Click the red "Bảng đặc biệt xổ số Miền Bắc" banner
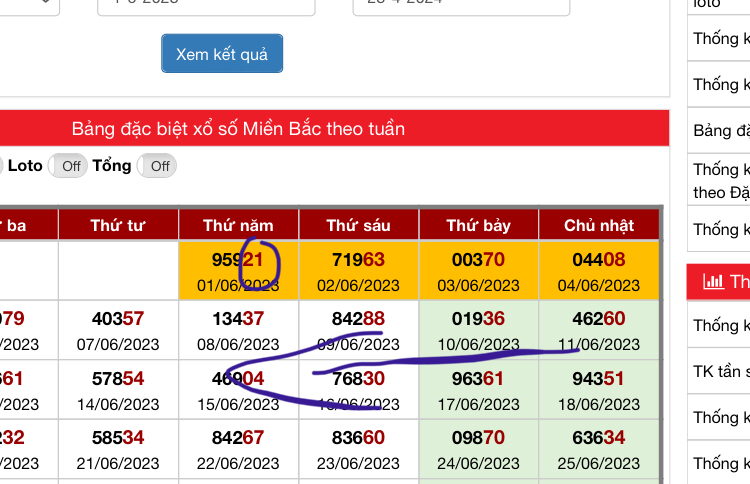The height and width of the screenshot is (484, 750). [238, 129]
